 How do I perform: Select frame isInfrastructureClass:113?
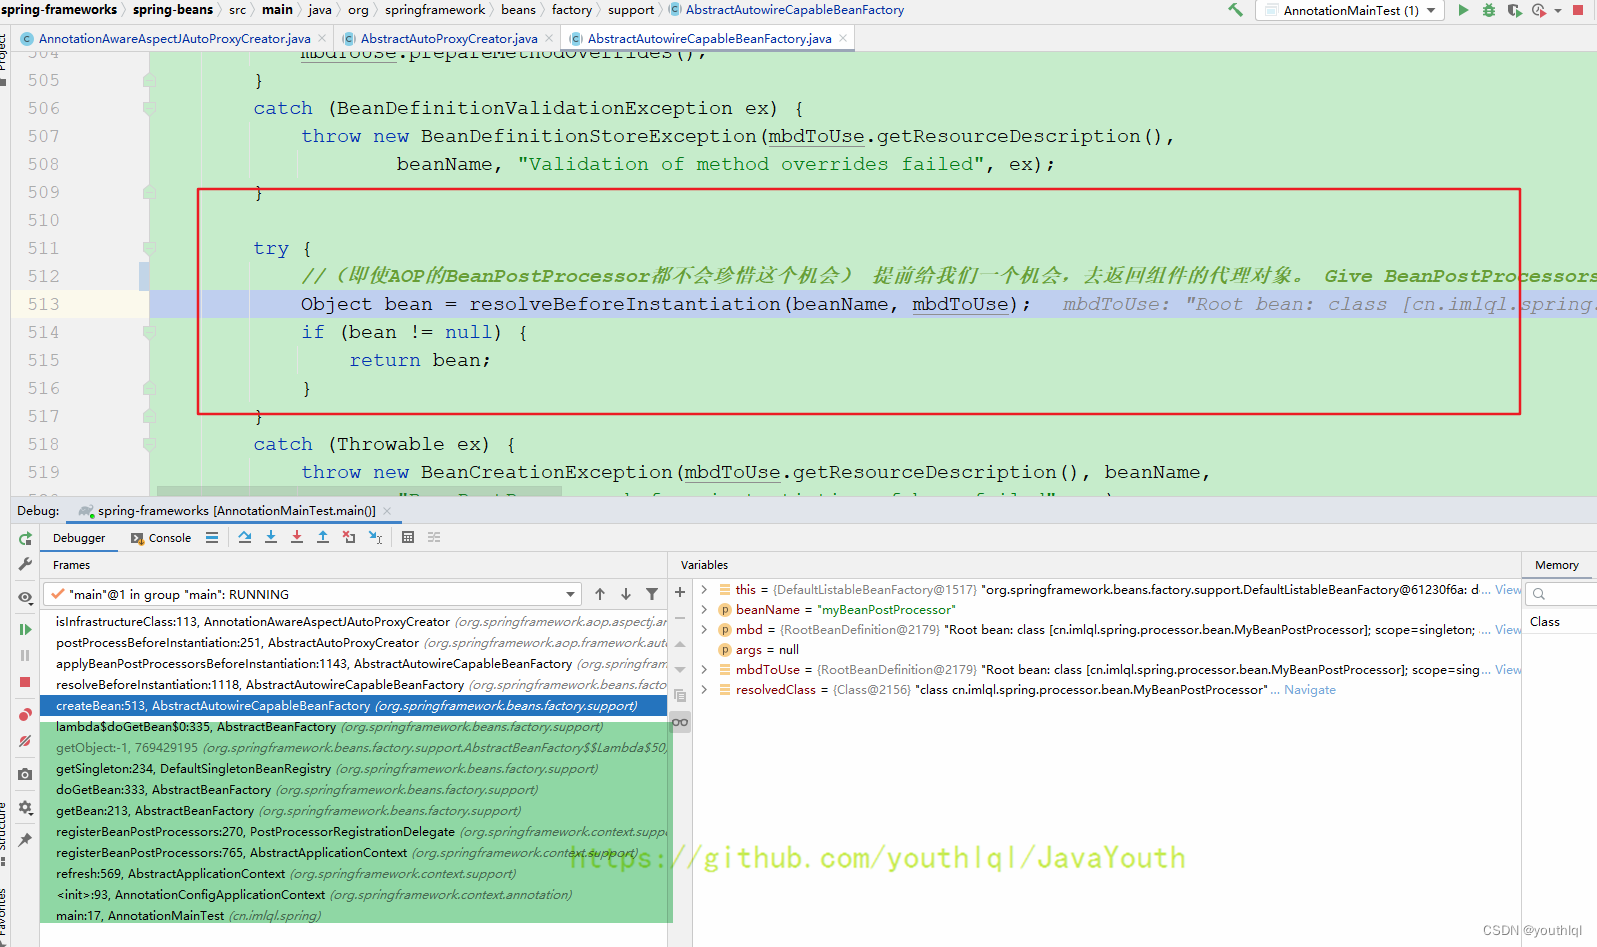[353, 622]
